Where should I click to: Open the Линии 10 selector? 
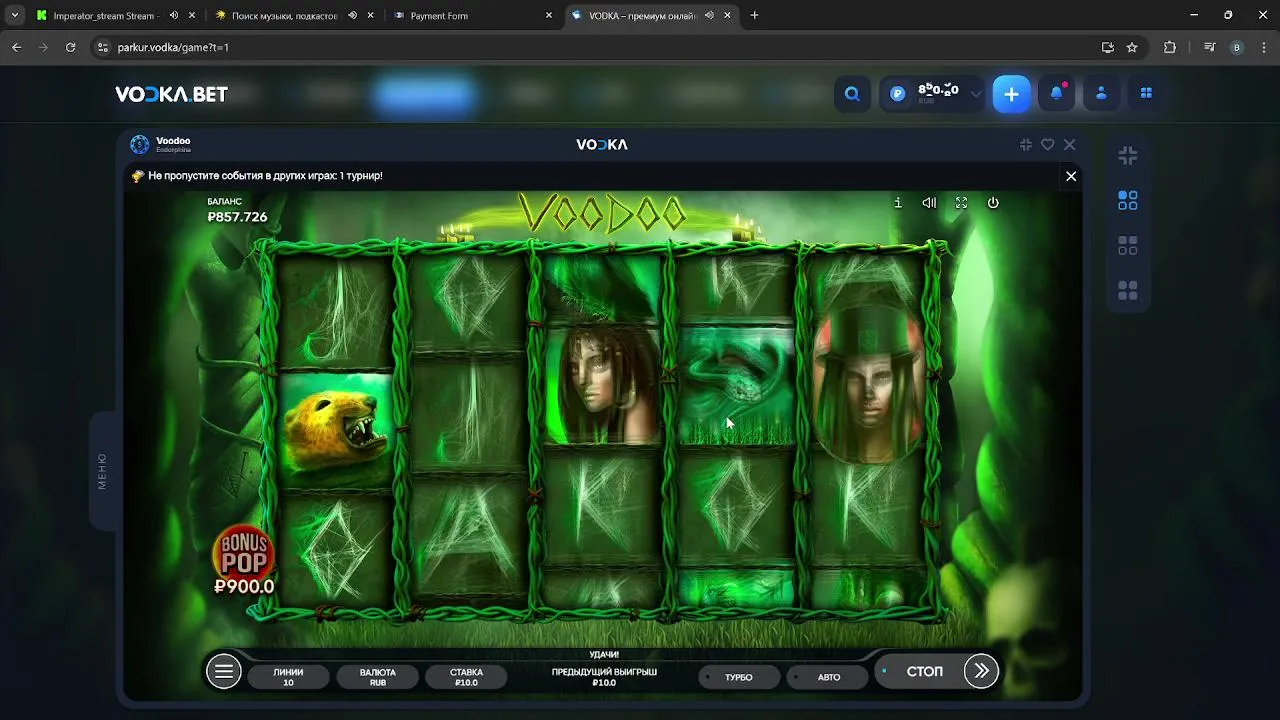pos(288,677)
